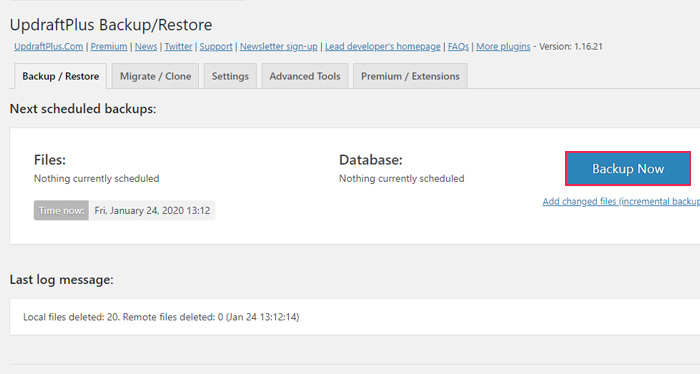
Task: Open the UpdraftPlus.Com link
Action: tap(49, 46)
